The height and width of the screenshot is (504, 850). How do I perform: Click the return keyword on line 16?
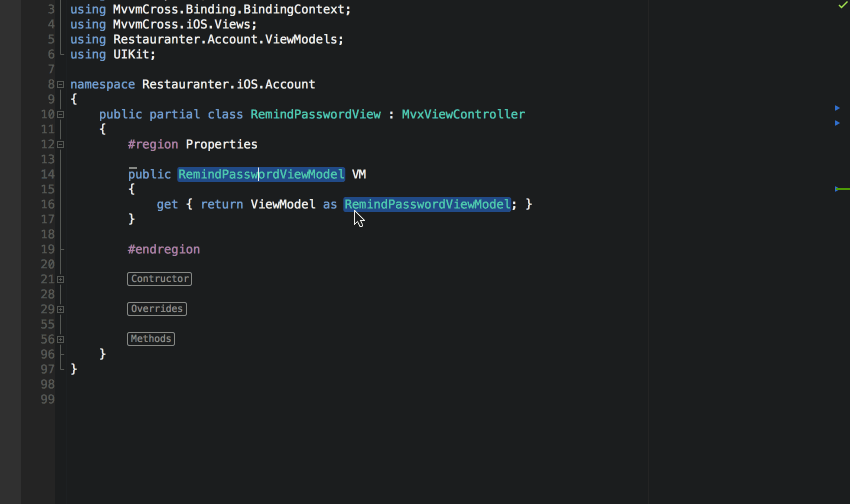222,204
